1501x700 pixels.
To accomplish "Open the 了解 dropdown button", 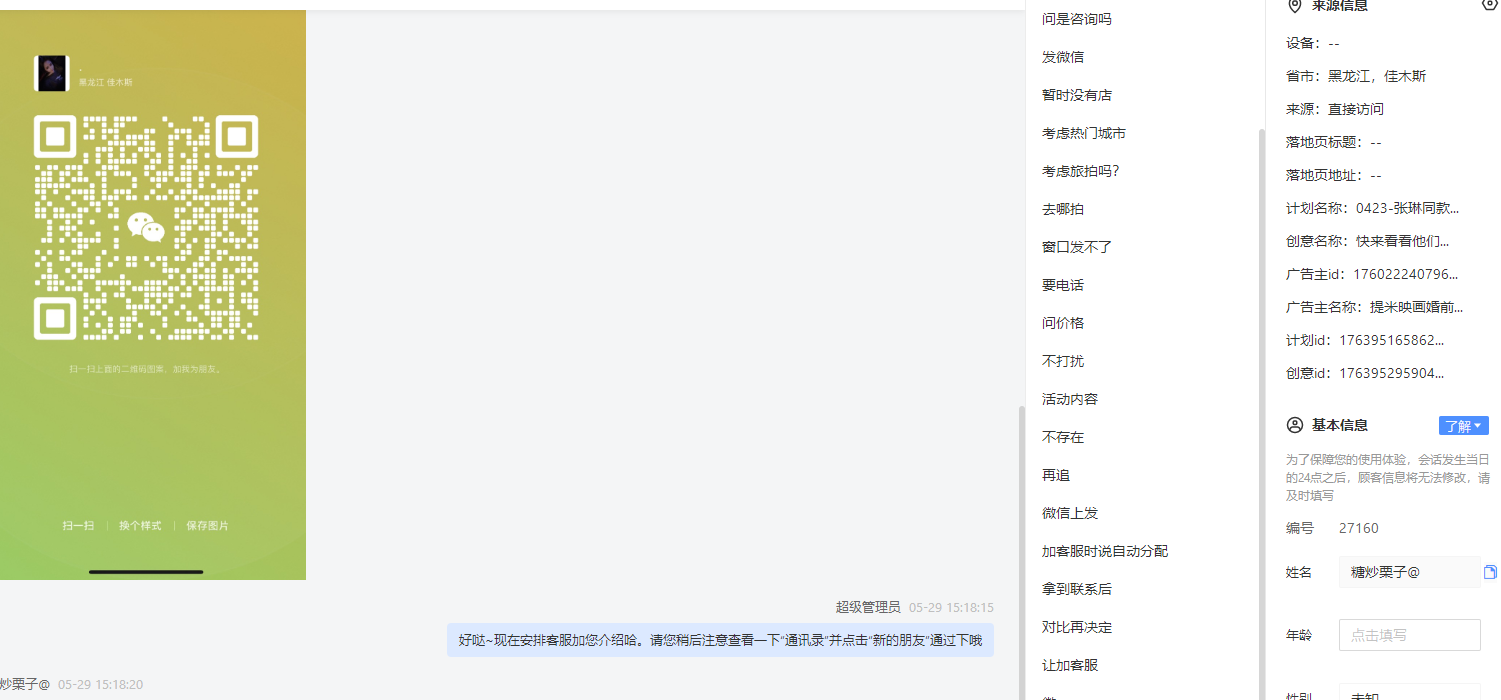I will pyautogui.click(x=1464, y=426).
